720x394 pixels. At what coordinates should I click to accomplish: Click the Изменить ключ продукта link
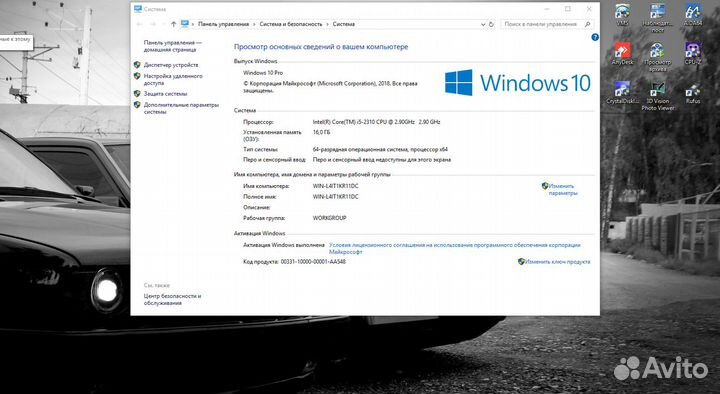pyautogui.click(x=557, y=262)
